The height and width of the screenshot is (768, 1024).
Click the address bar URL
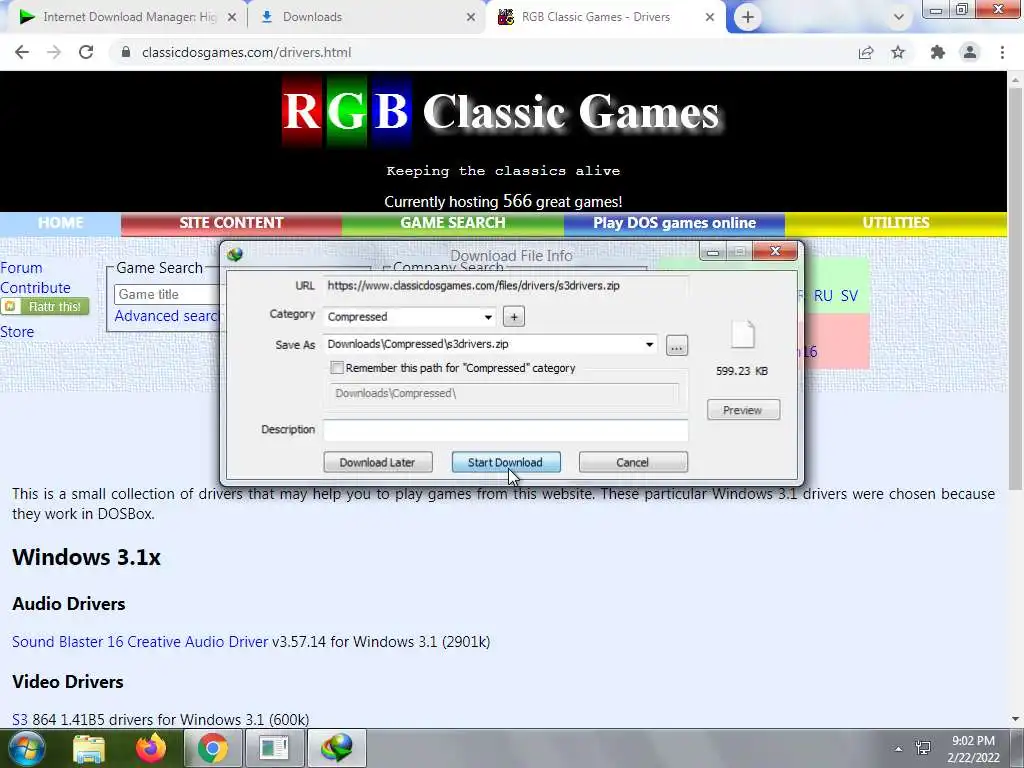click(x=246, y=52)
